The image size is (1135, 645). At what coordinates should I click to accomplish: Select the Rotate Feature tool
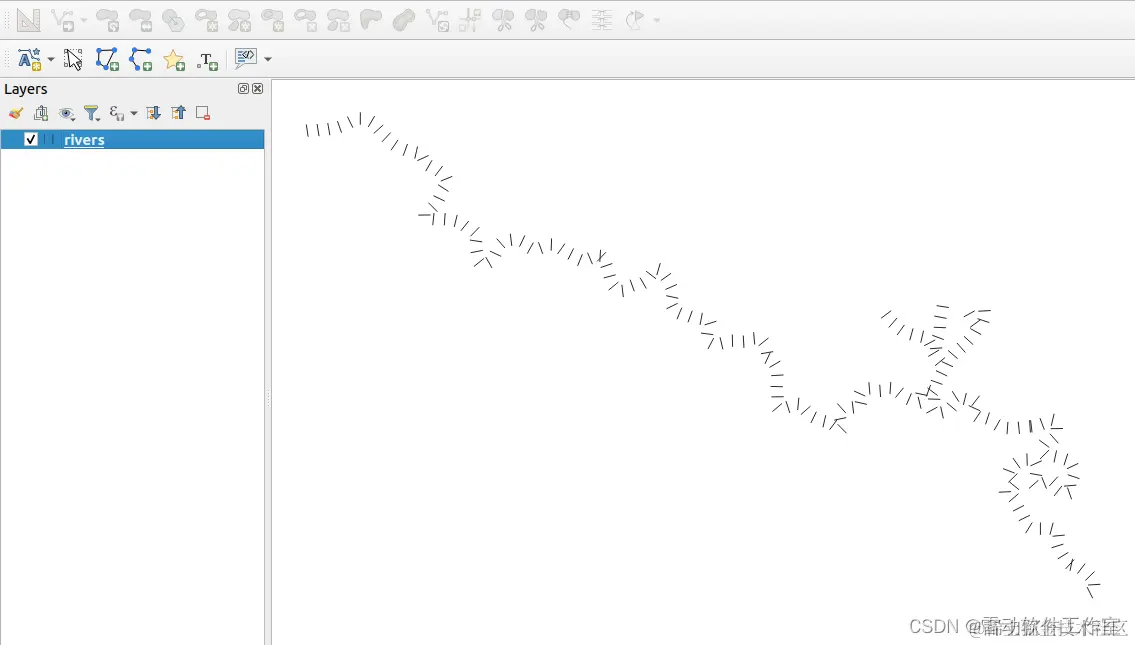[107, 20]
